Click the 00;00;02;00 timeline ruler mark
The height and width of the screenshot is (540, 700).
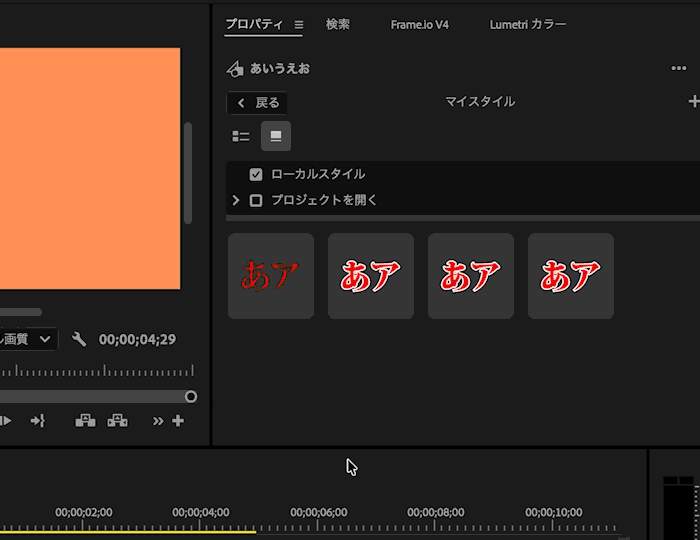click(83, 512)
